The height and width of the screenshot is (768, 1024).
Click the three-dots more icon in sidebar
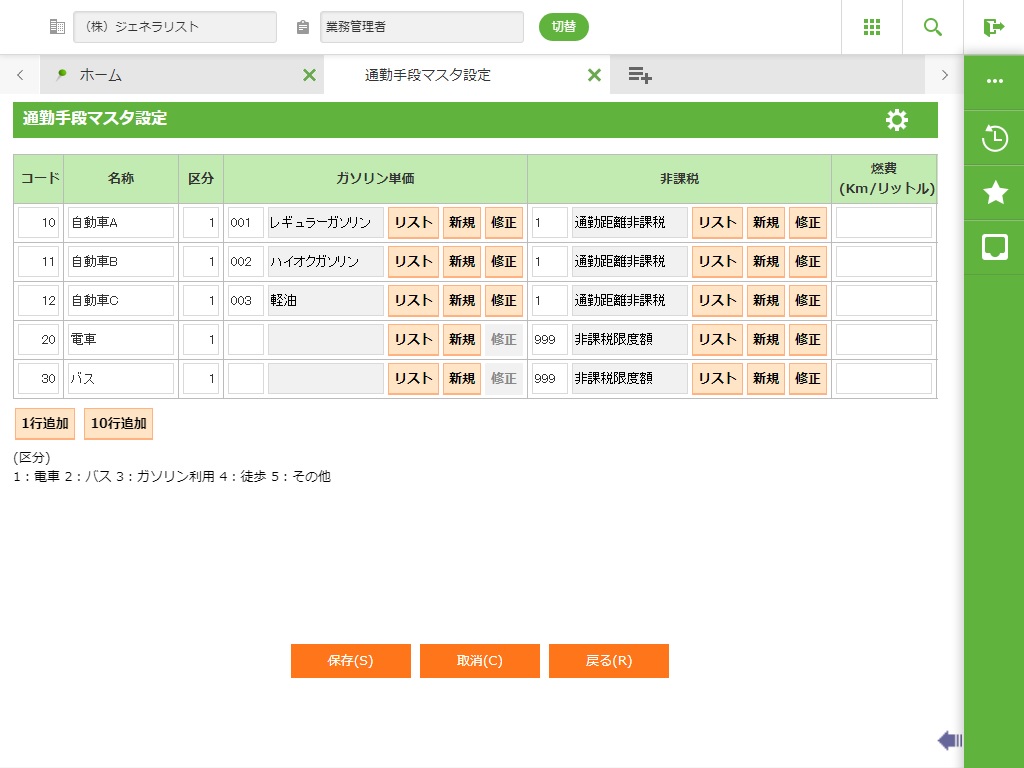tap(995, 81)
